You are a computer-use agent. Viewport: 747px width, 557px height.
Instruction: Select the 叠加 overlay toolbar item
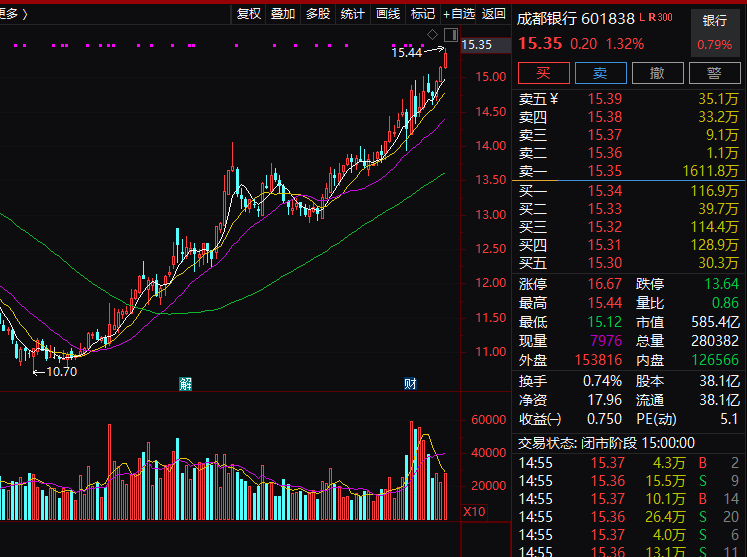pyautogui.click(x=283, y=14)
